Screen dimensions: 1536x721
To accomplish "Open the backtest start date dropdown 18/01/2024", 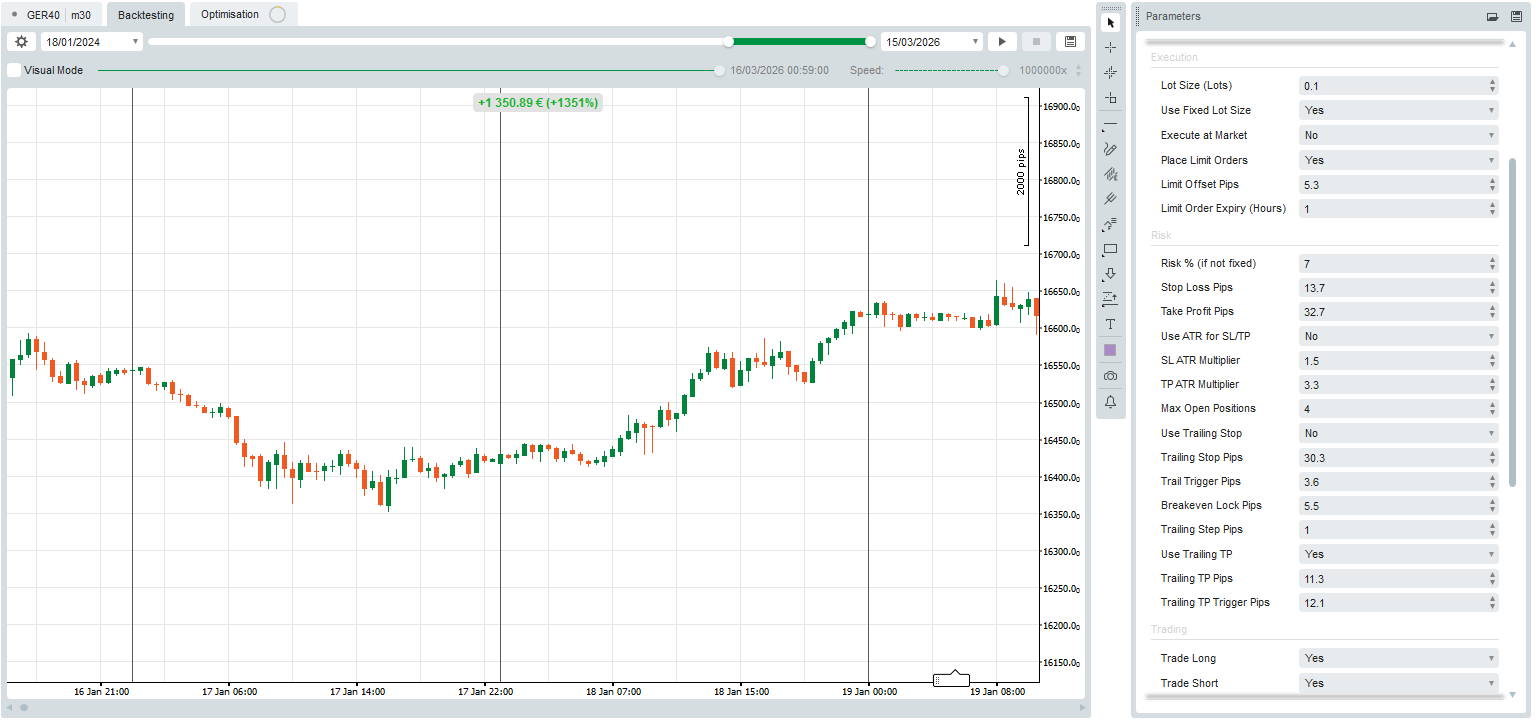I will click(92, 42).
